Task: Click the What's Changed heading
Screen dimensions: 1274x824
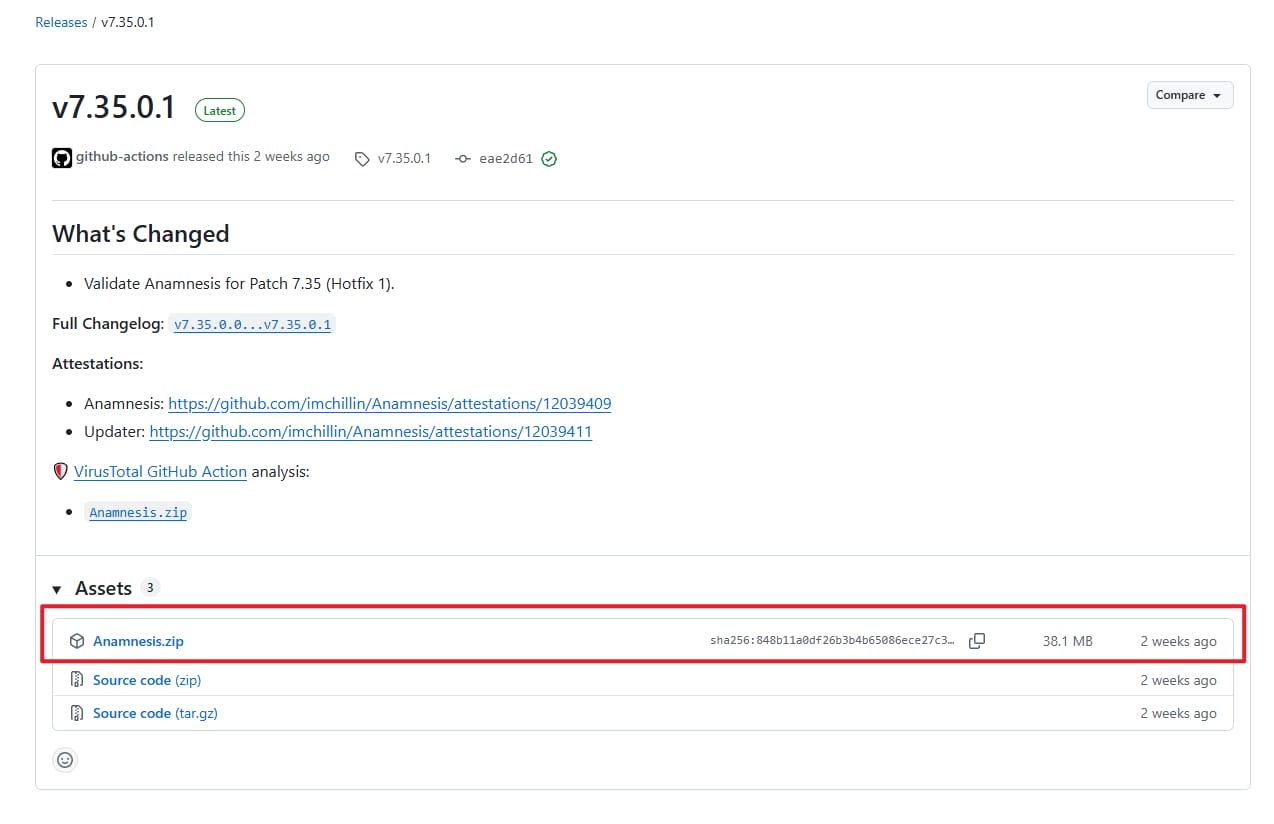Action: tap(141, 234)
